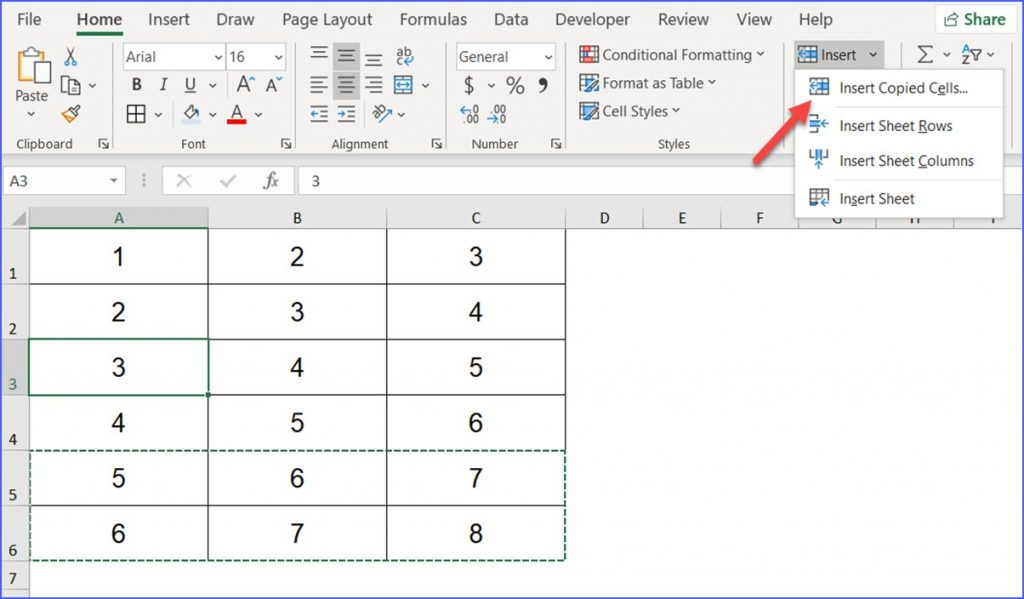Switch to the Draw tab
The height and width of the screenshot is (599, 1024).
[235, 20]
